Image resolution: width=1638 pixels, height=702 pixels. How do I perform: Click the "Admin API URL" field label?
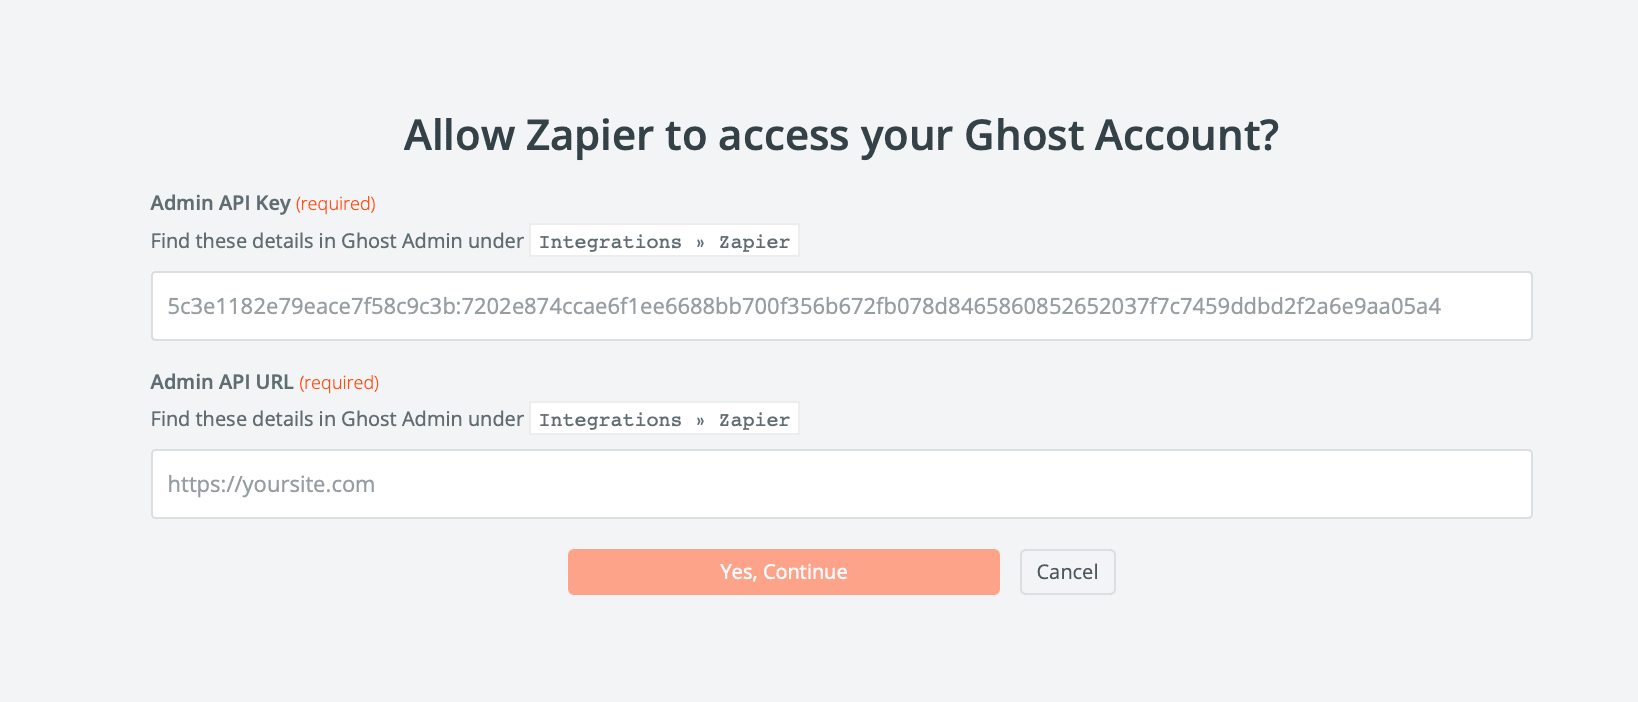coord(222,382)
